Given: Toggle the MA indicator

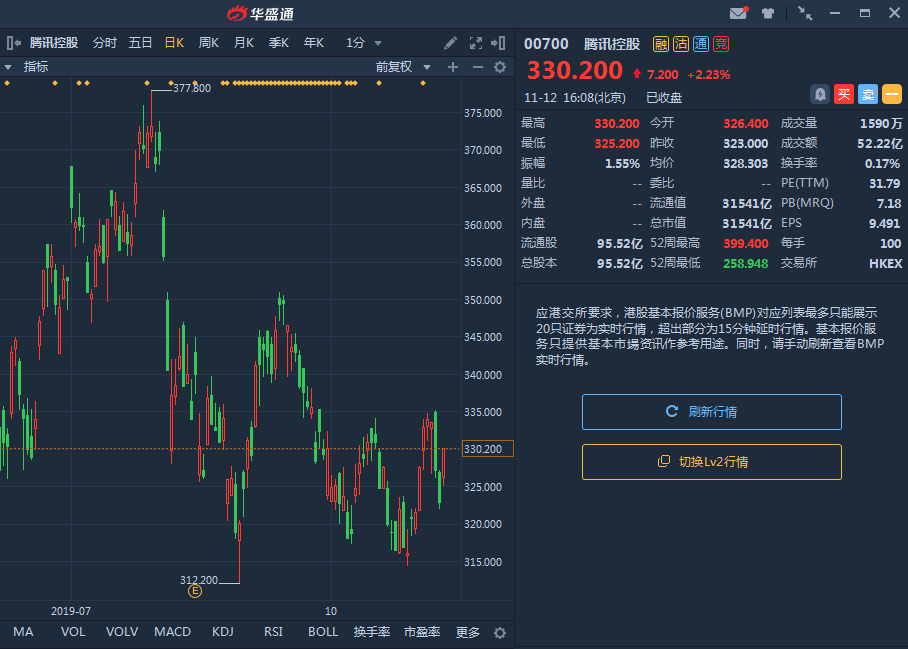Looking at the screenshot, I should point(23,632).
